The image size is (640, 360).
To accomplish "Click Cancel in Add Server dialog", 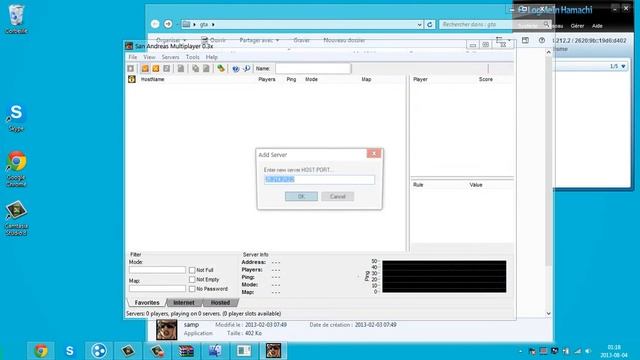I will click(x=338, y=196).
